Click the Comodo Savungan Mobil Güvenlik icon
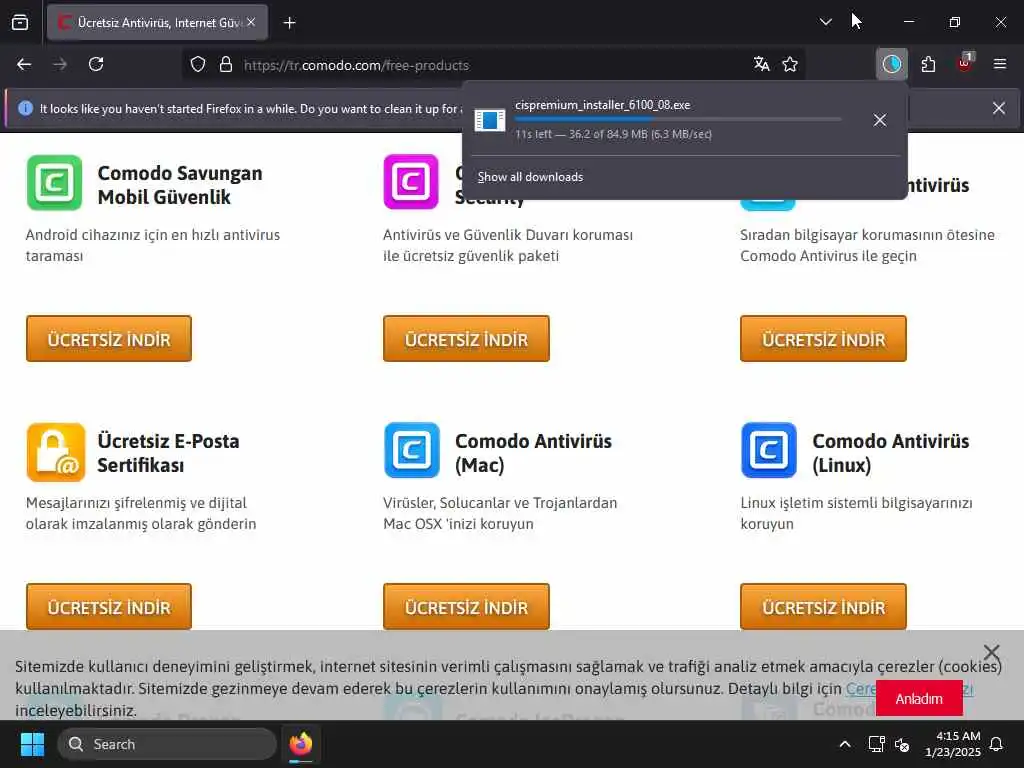Image resolution: width=1024 pixels, height=768 pixels. tap(55, 183)
